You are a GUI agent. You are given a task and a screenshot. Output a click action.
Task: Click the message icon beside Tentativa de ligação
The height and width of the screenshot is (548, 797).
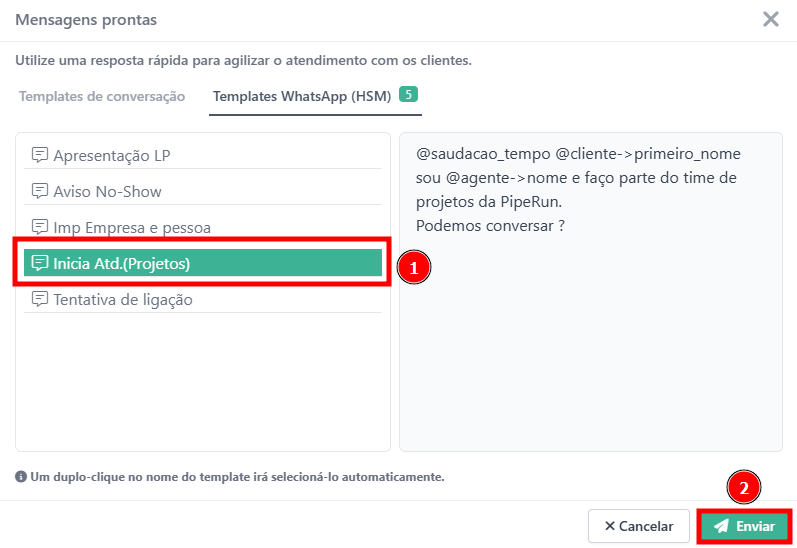[40, 299]
